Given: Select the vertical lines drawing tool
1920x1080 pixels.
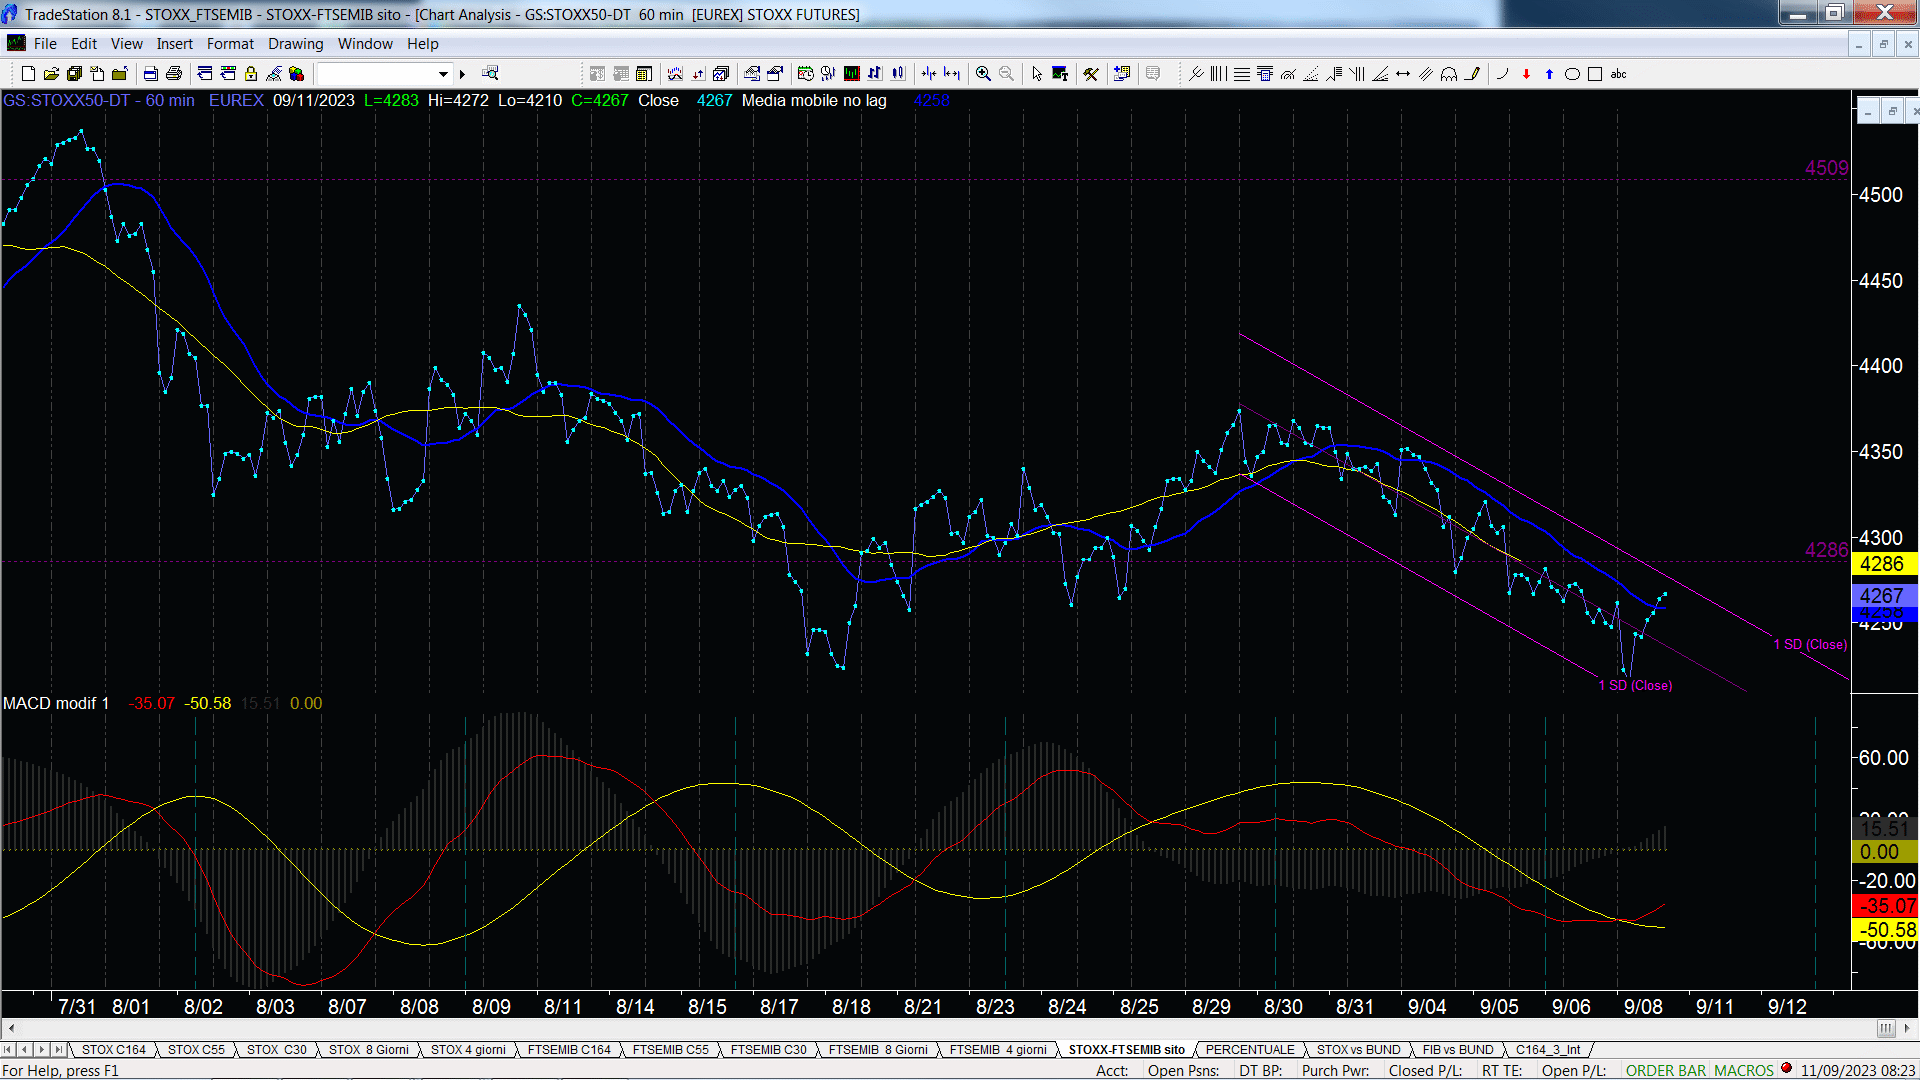Looking at the screenshot, I should [x=1218, y=74].
